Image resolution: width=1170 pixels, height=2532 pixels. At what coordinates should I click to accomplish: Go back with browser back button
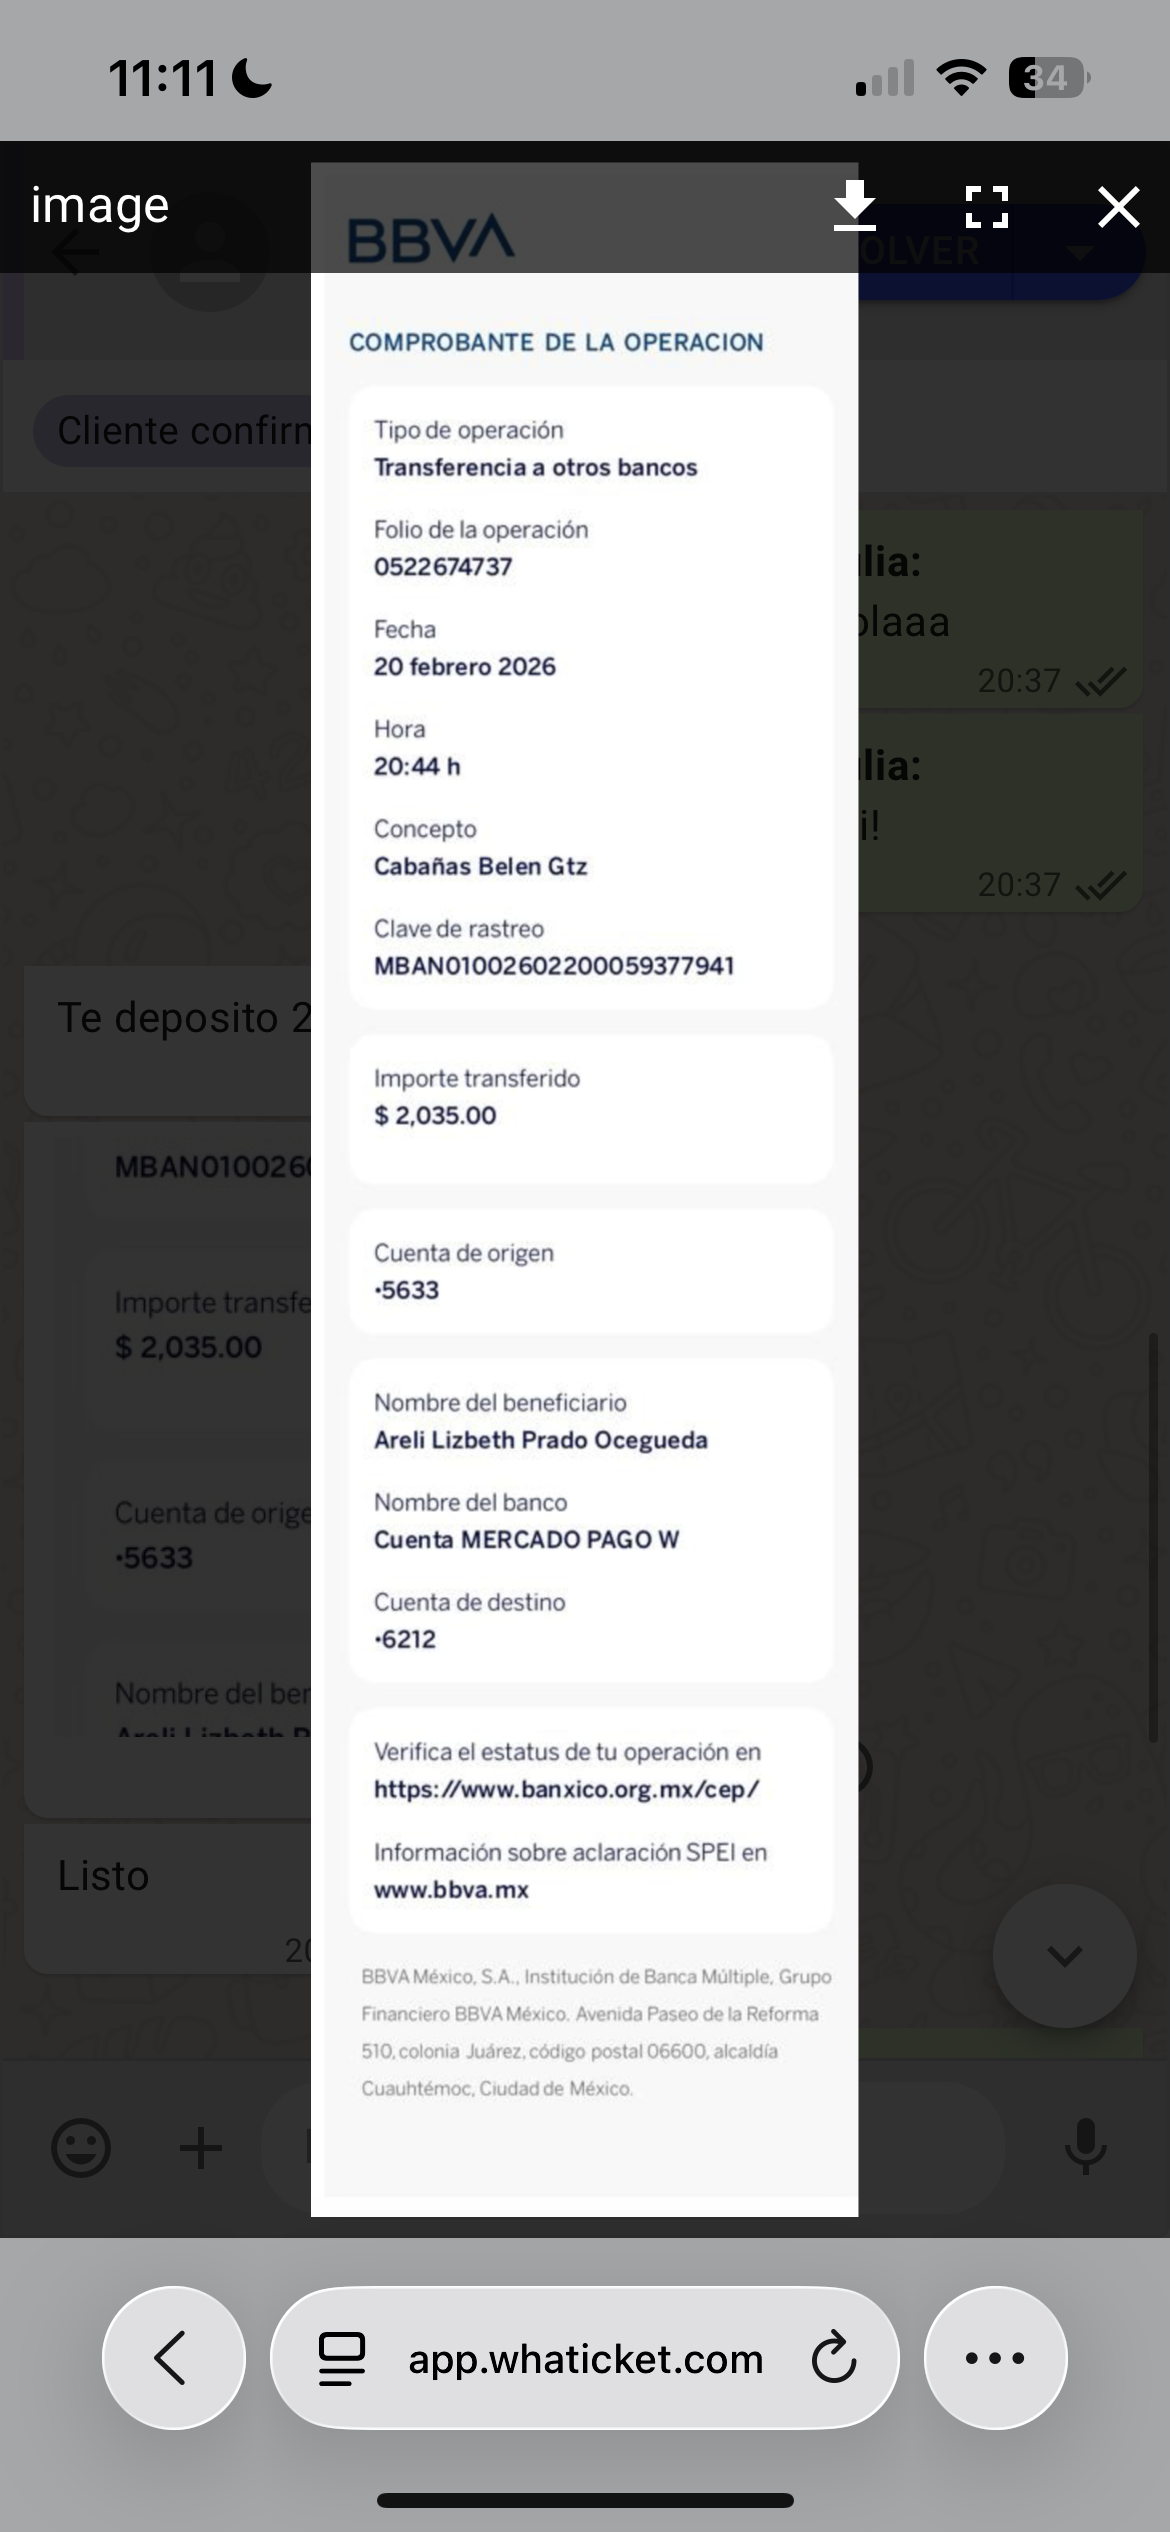(x=173, y=2358)
